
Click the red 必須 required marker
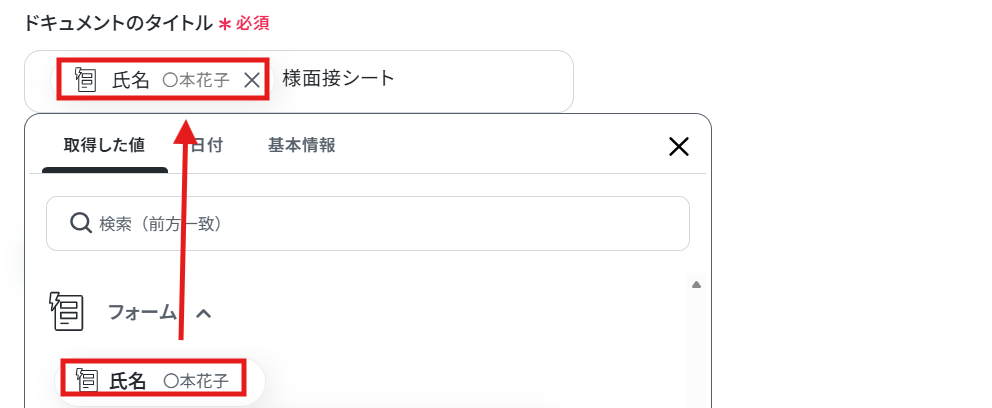[252, 21]
